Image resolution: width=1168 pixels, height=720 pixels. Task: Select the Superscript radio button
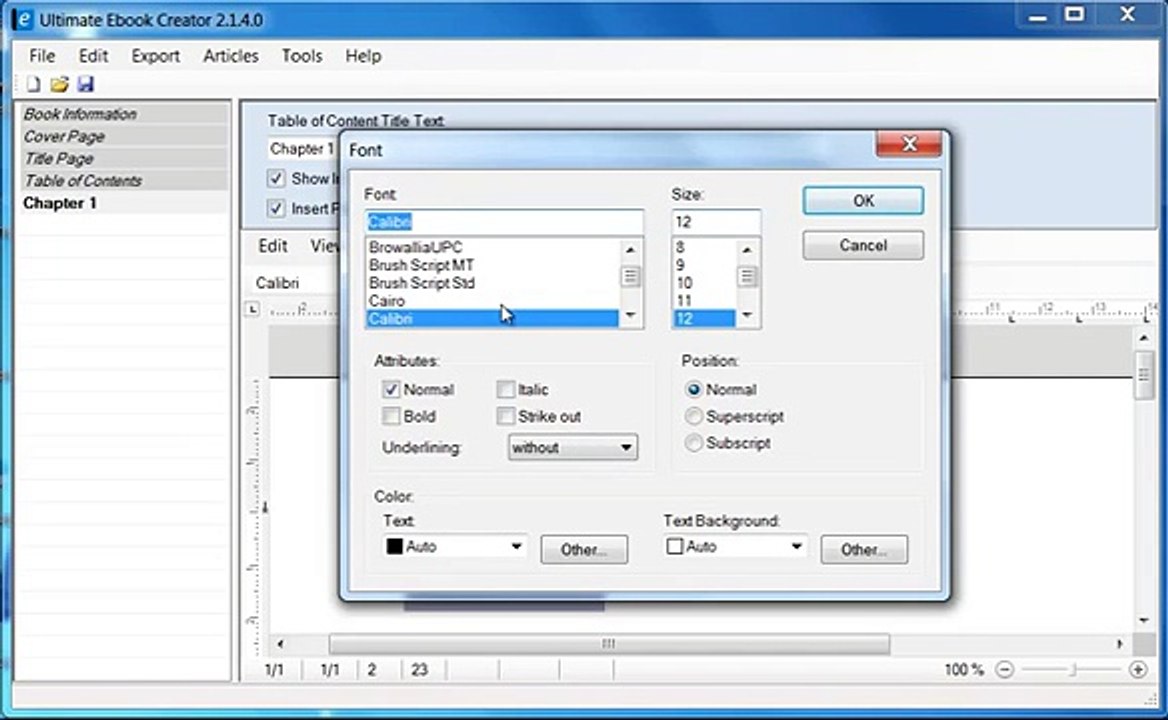click(x=694, y=416)
